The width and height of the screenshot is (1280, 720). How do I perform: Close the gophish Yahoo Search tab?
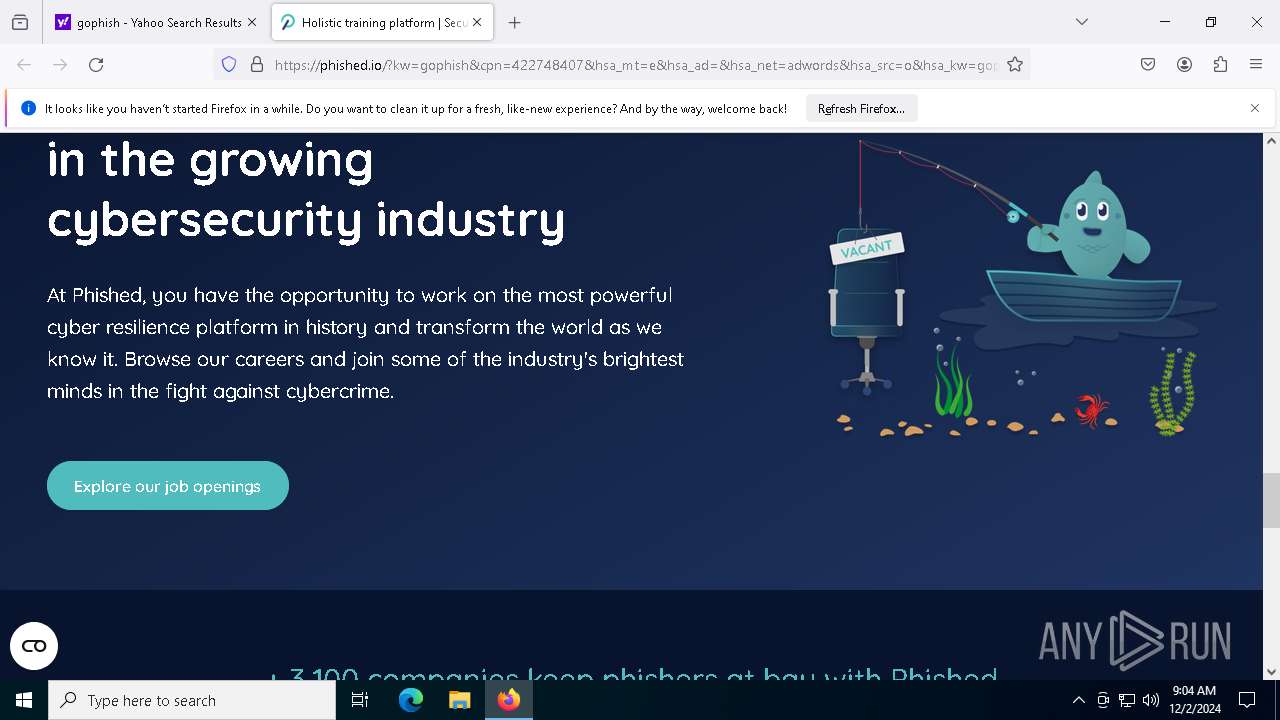click(x=251, y=22)
